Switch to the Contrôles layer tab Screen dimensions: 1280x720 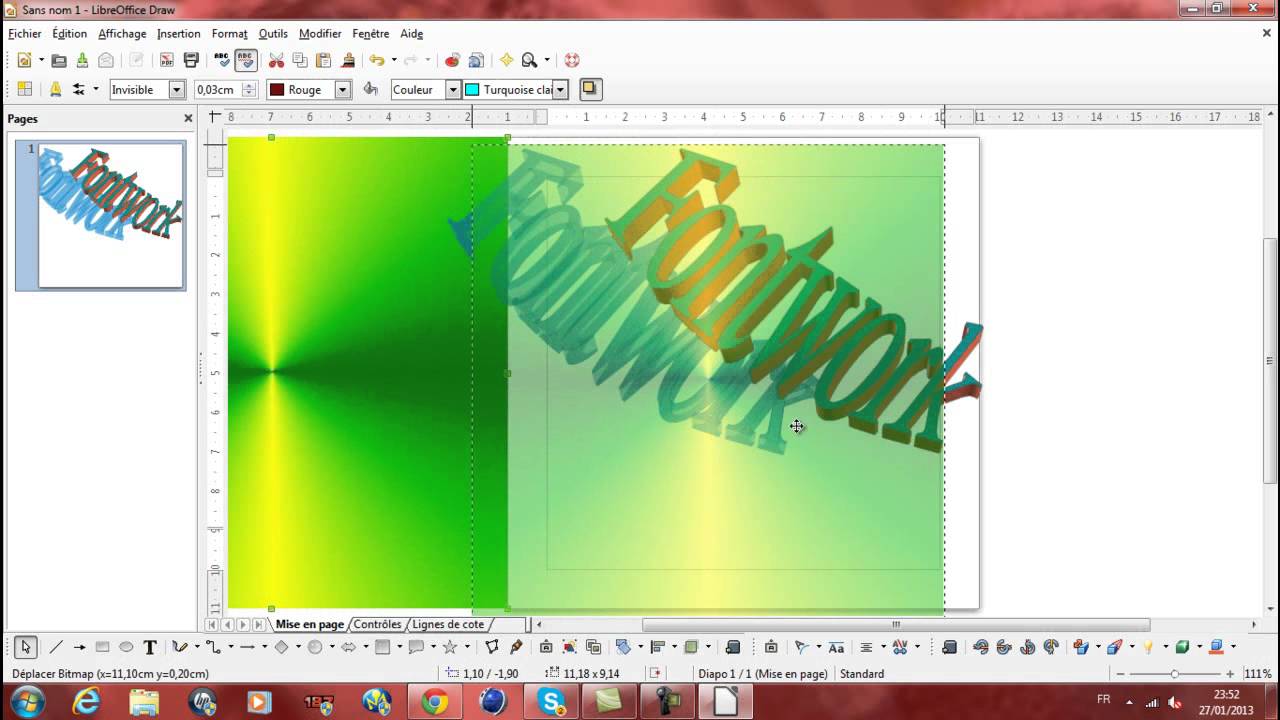point(377,624)
